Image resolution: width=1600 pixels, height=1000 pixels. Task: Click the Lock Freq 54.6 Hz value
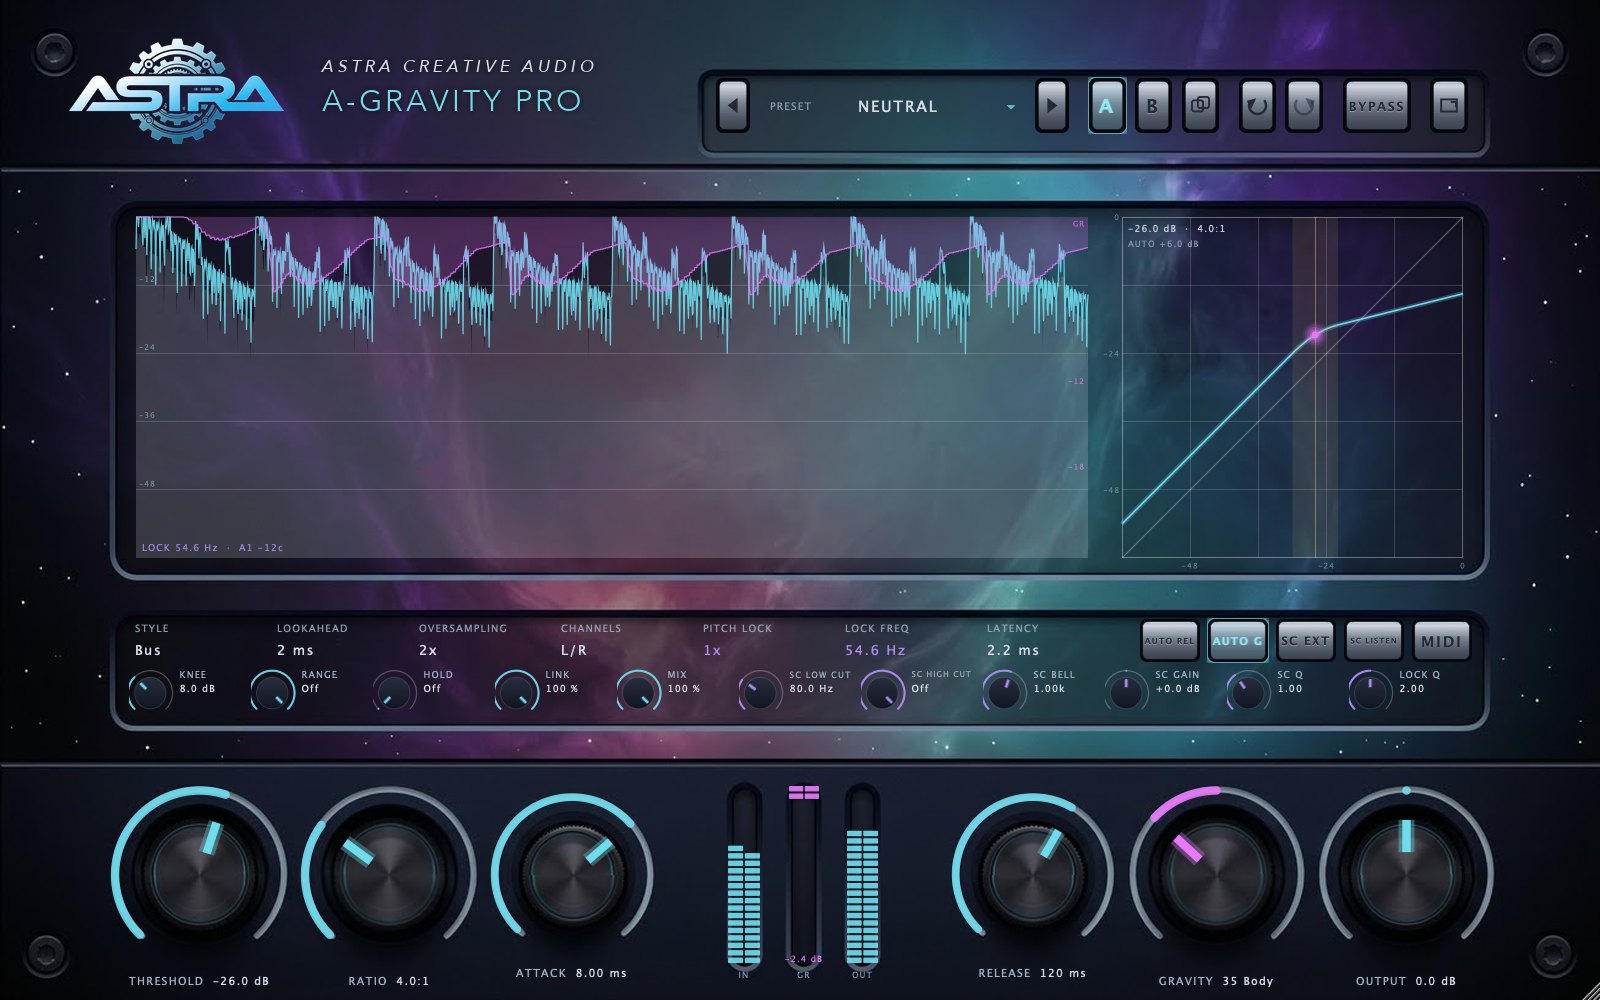(x=875, y=650)
